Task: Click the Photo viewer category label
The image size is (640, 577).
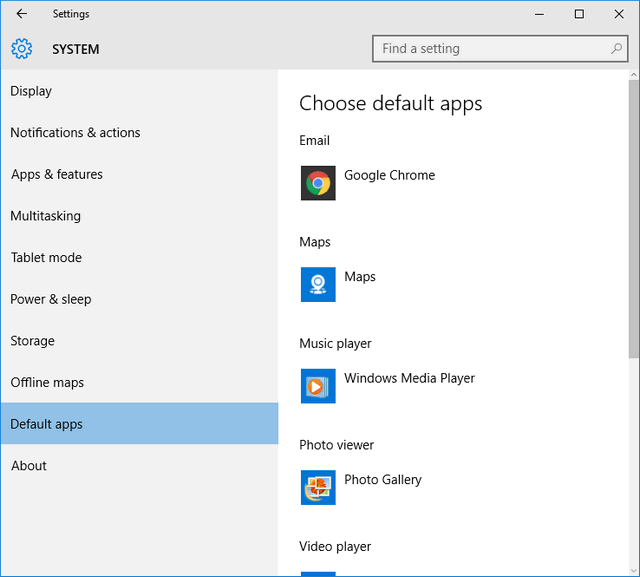Action: click(336, 445)
